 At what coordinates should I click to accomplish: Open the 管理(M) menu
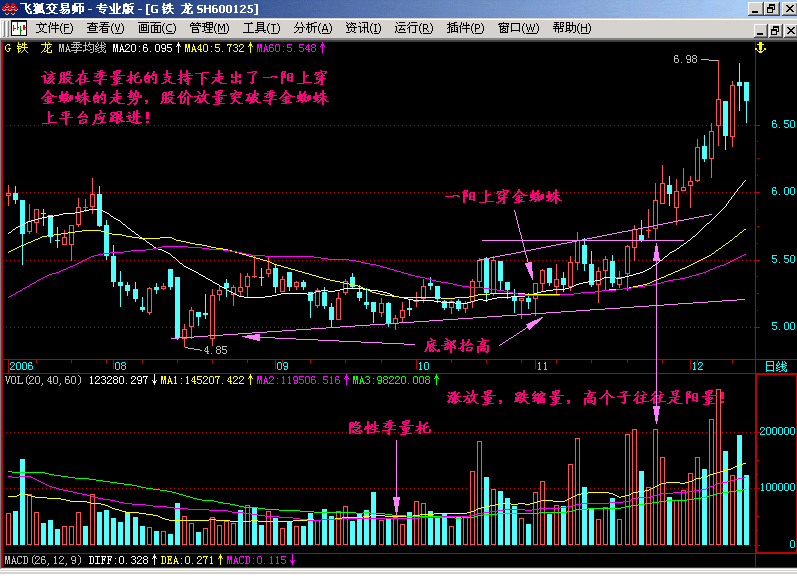[x=209, y=28]
